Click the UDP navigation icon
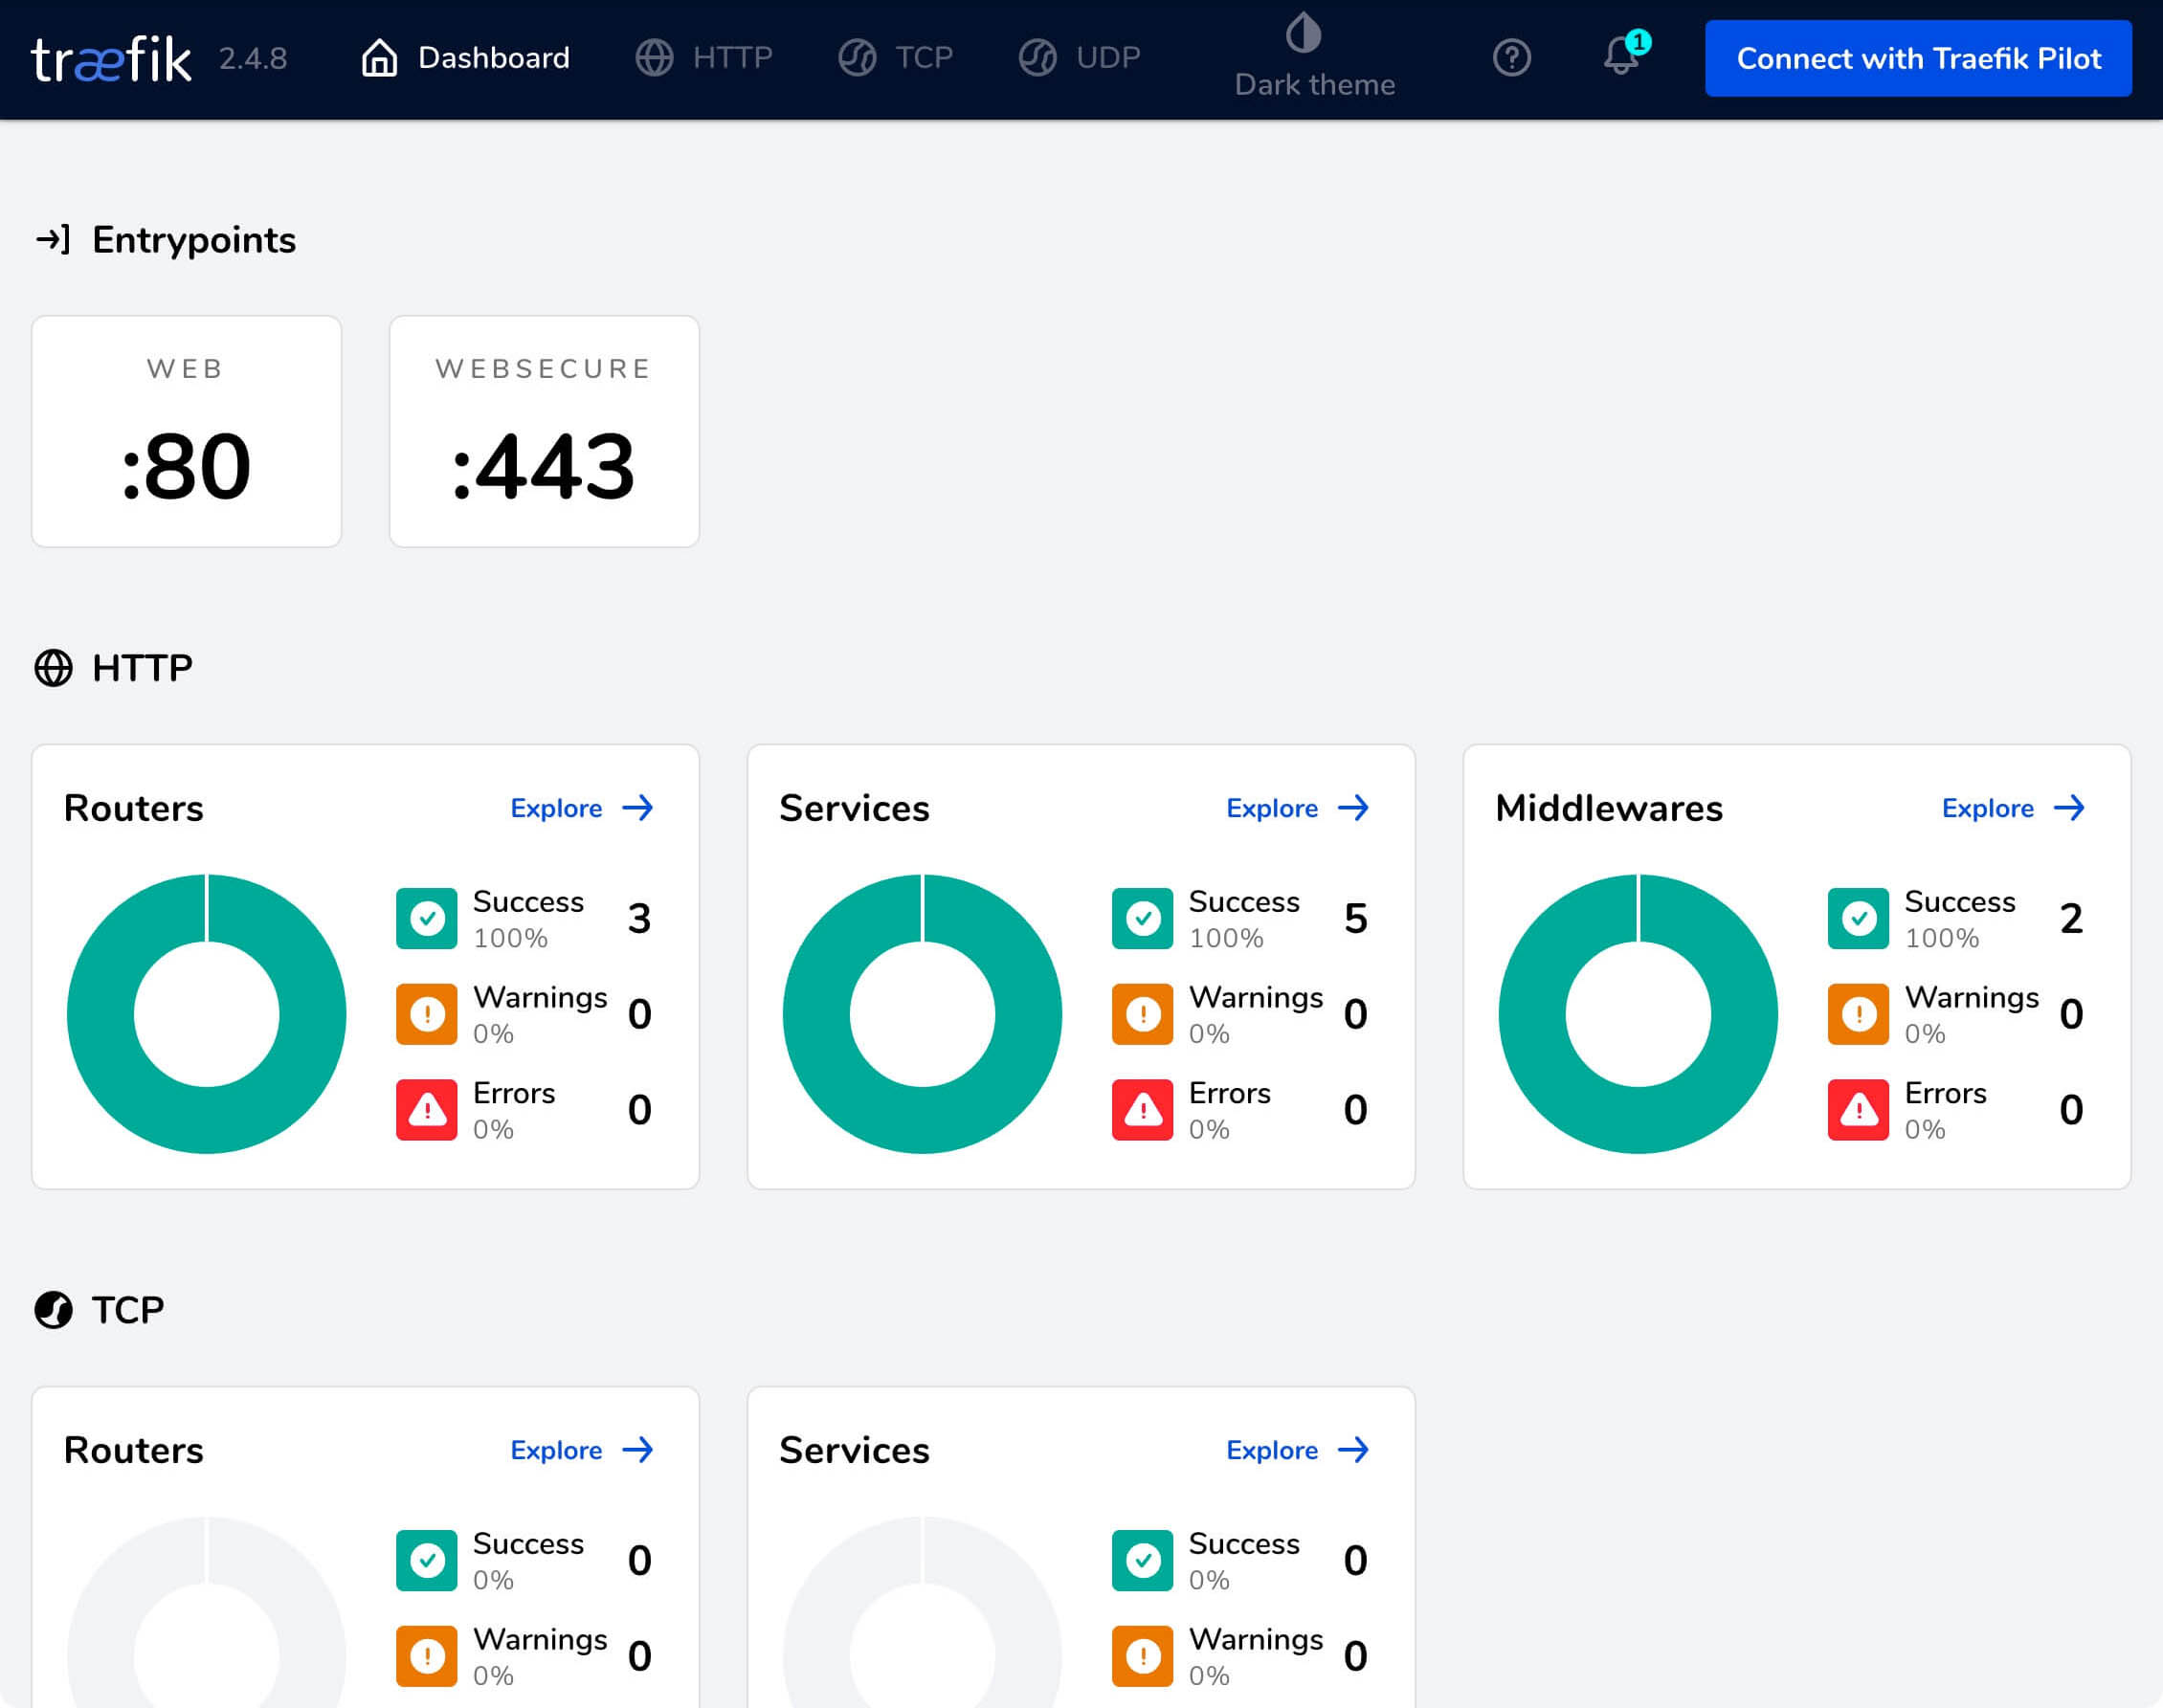2163x1708 pixels. click(x=1036, y=58)
